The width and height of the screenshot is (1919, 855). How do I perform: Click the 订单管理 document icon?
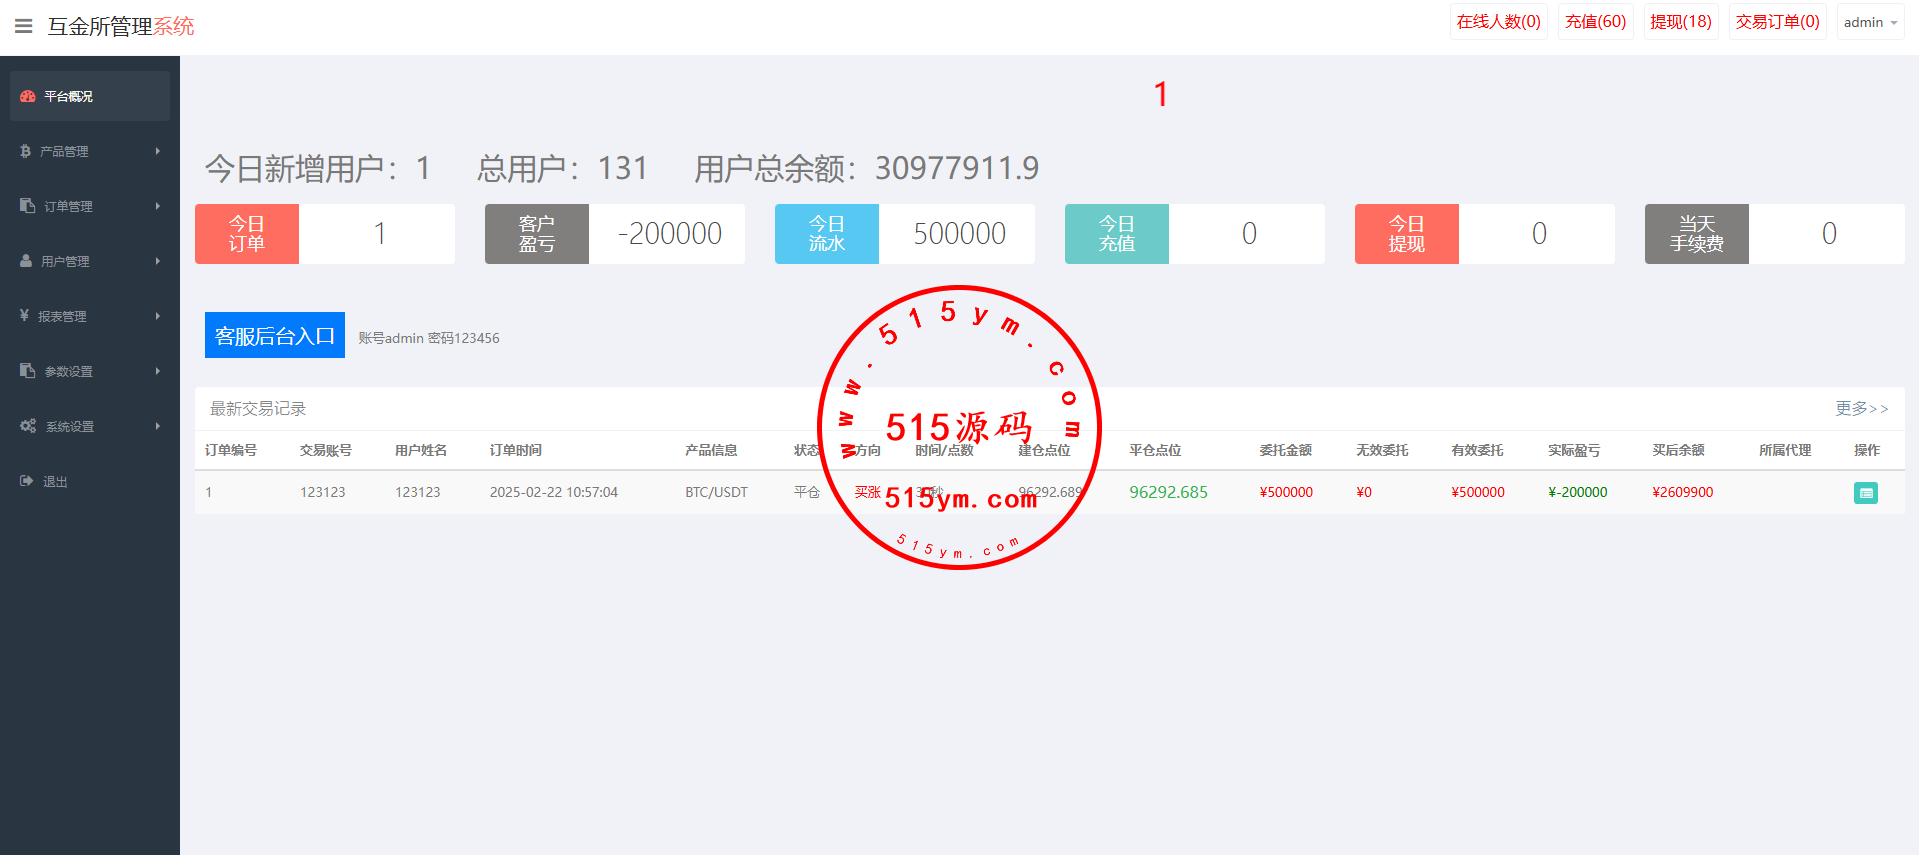click(28, 206)
